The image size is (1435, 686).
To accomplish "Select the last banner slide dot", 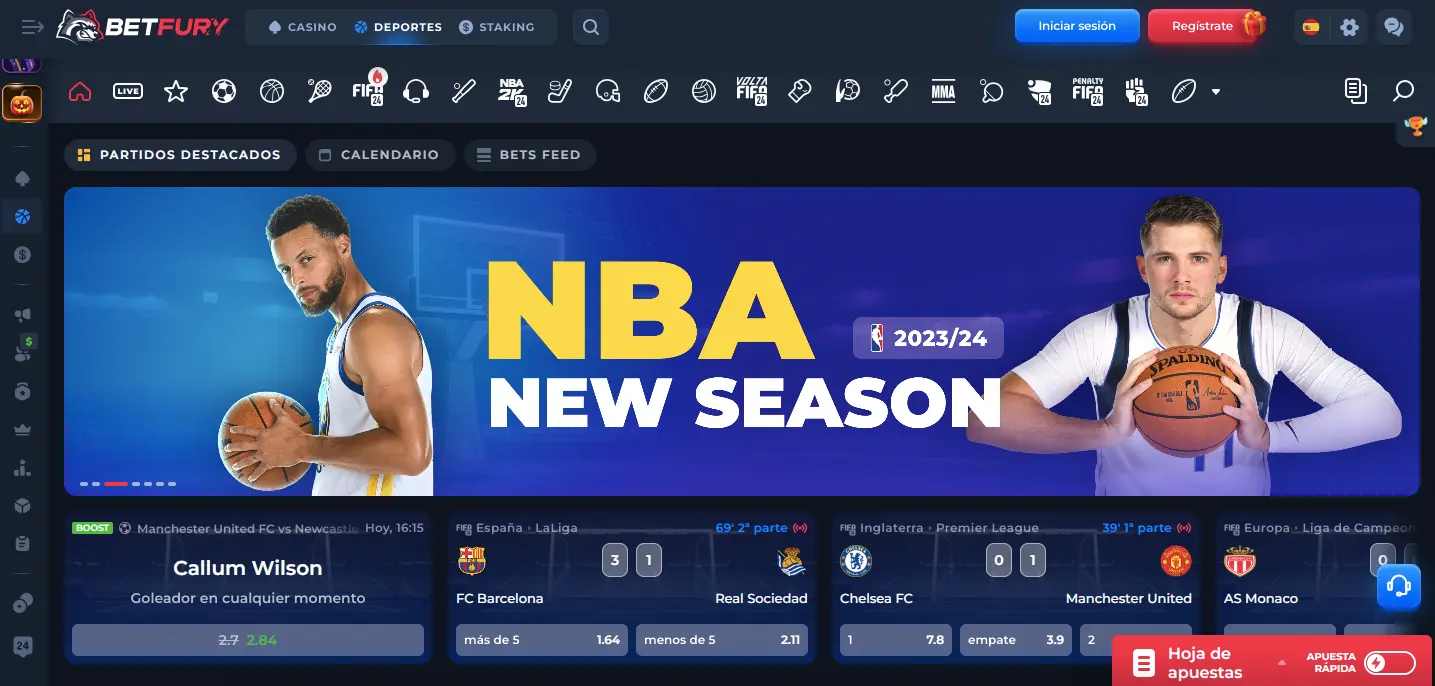I will [x=172, y=484].
